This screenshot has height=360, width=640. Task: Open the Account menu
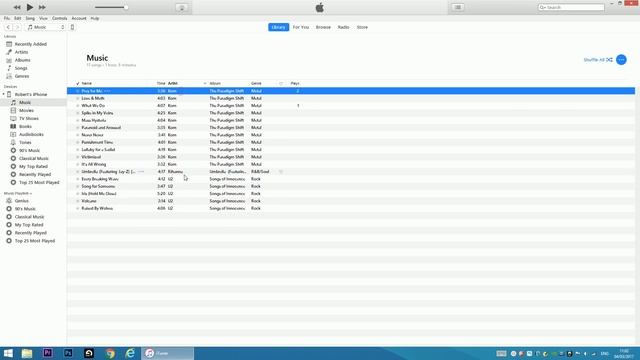pyautogui.click(x=79, y=18)
